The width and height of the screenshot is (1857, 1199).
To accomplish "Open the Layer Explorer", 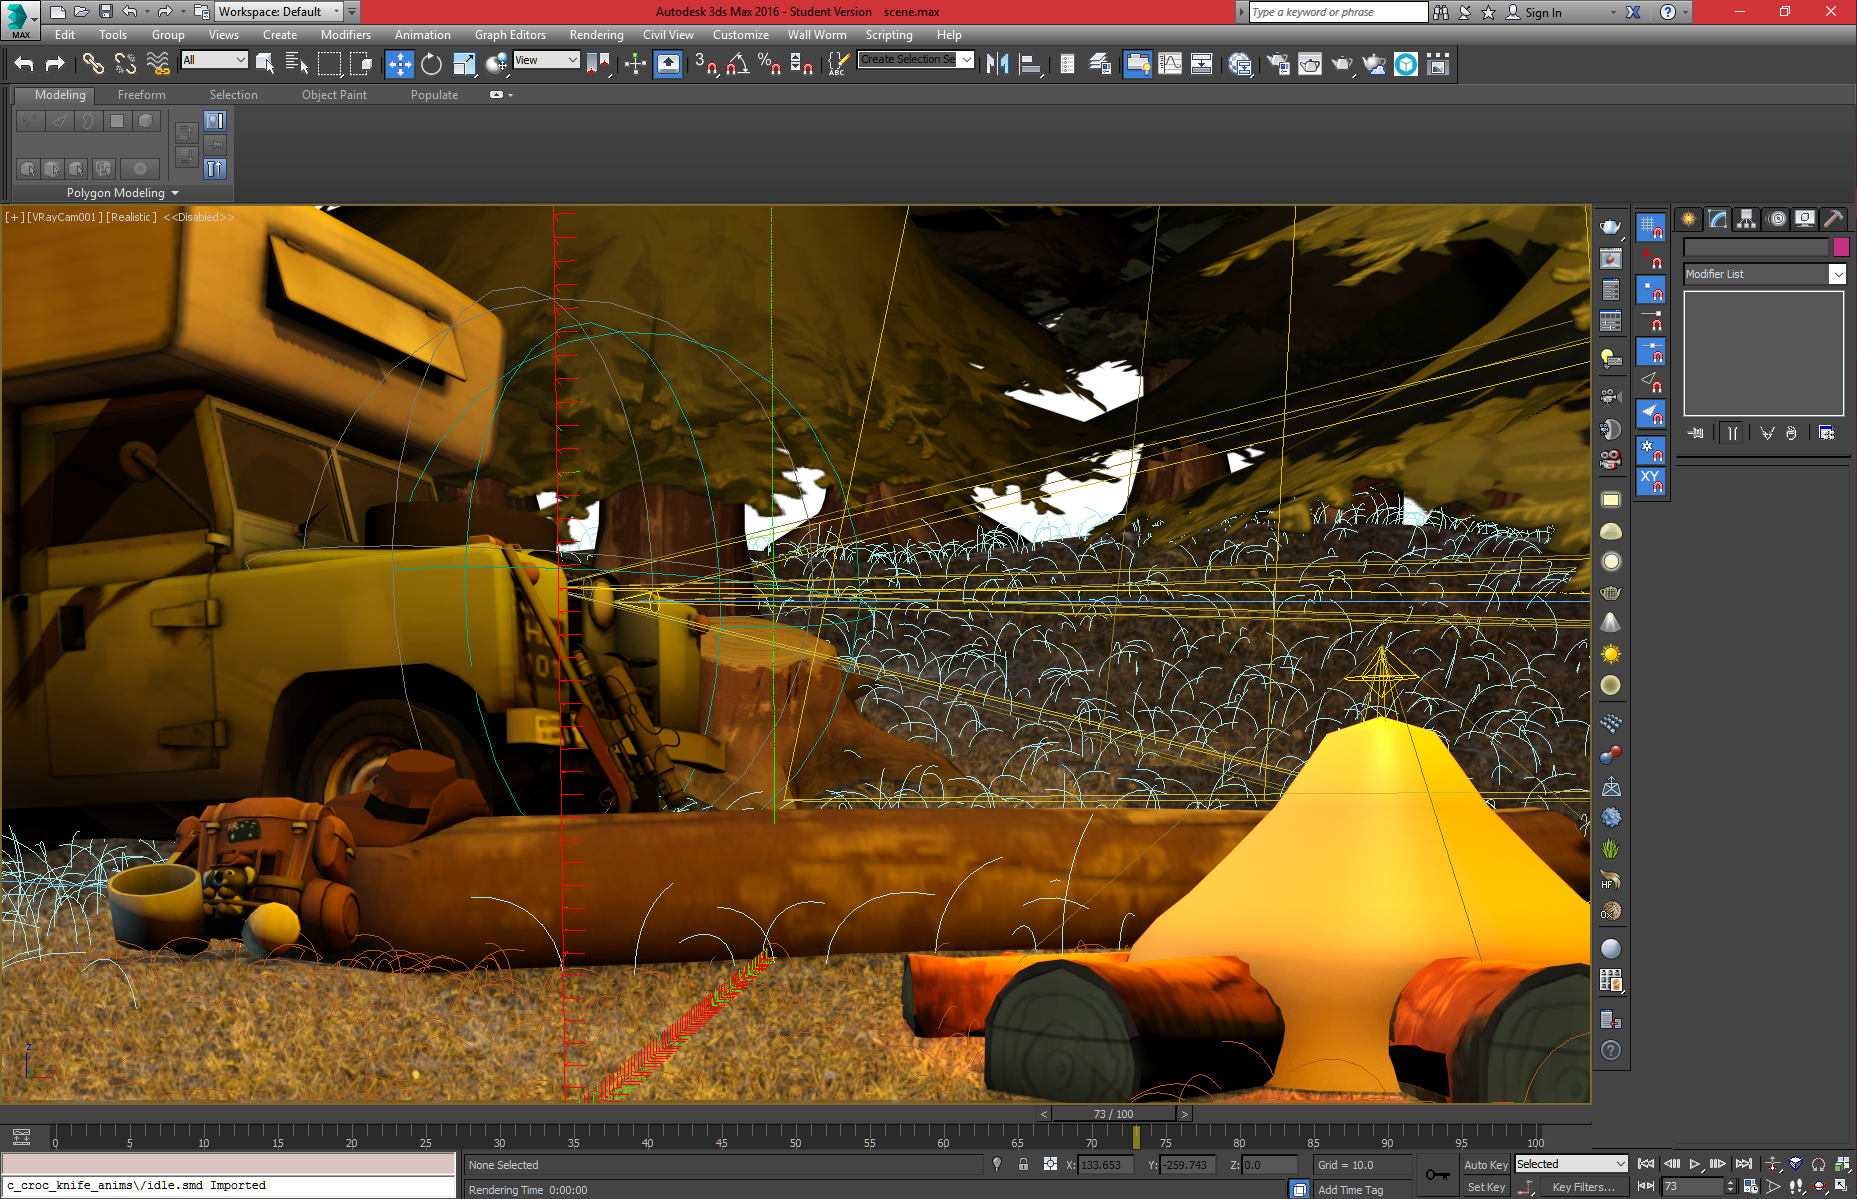I will coord(1100,64).
